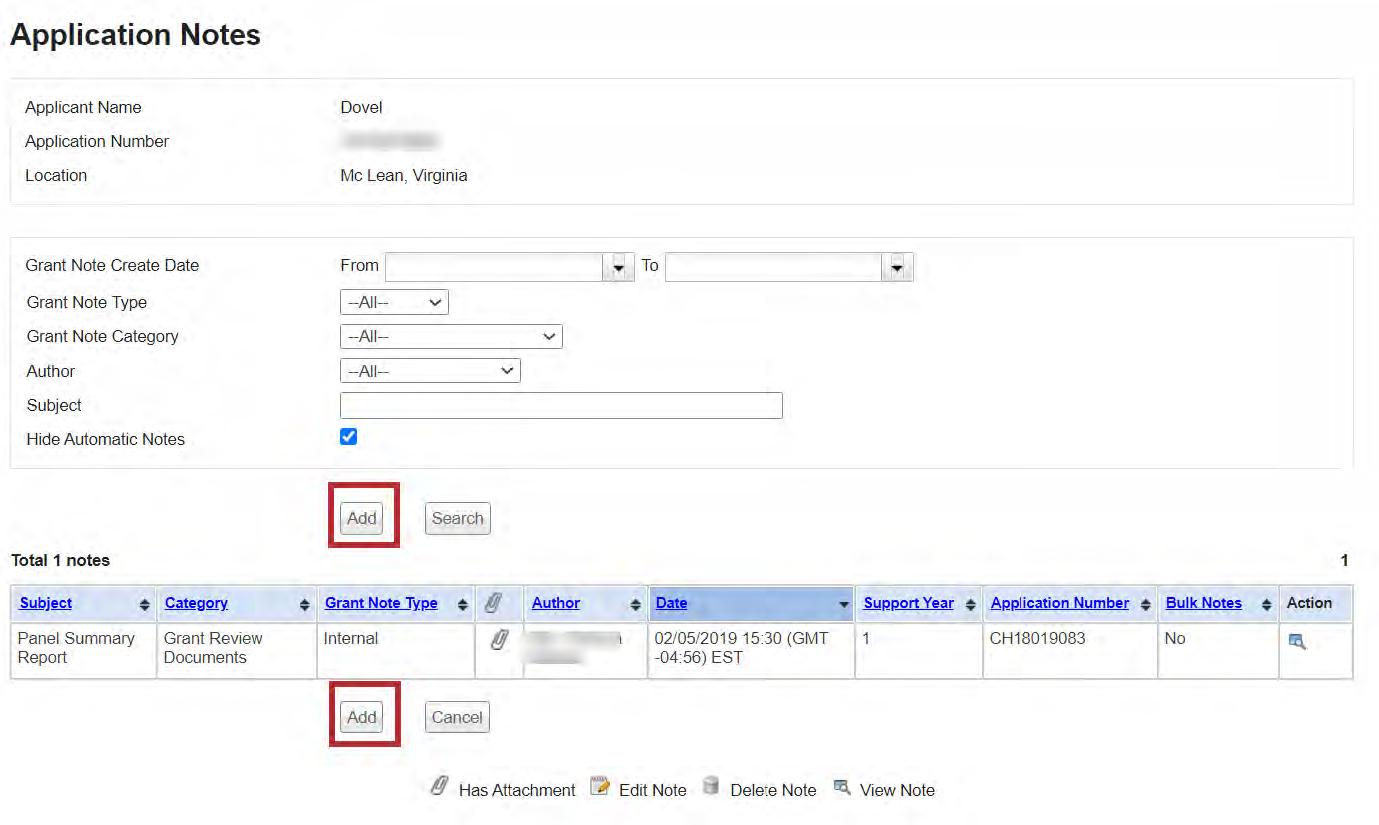
Task: Click sort arrows on the Subject column
Action: (144, 605)
